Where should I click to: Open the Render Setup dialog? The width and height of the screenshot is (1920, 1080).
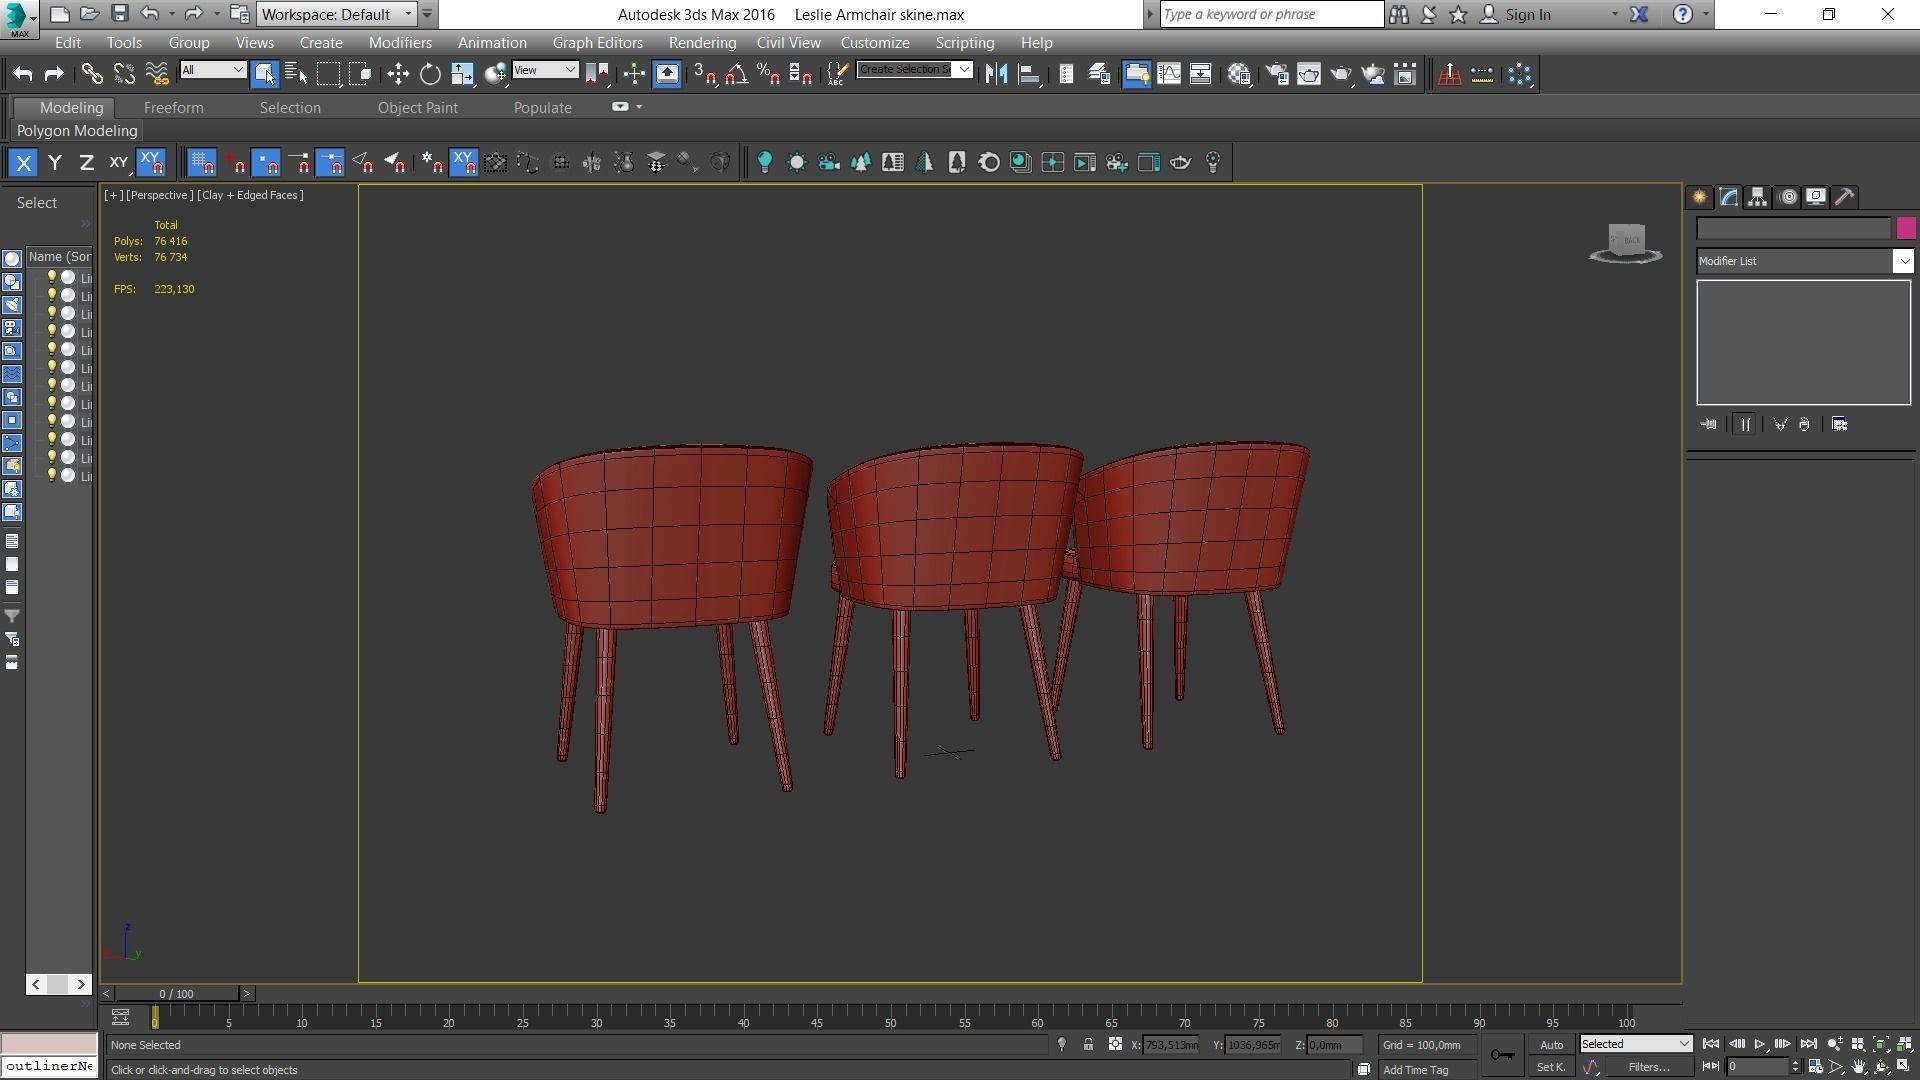(1277, 74)
